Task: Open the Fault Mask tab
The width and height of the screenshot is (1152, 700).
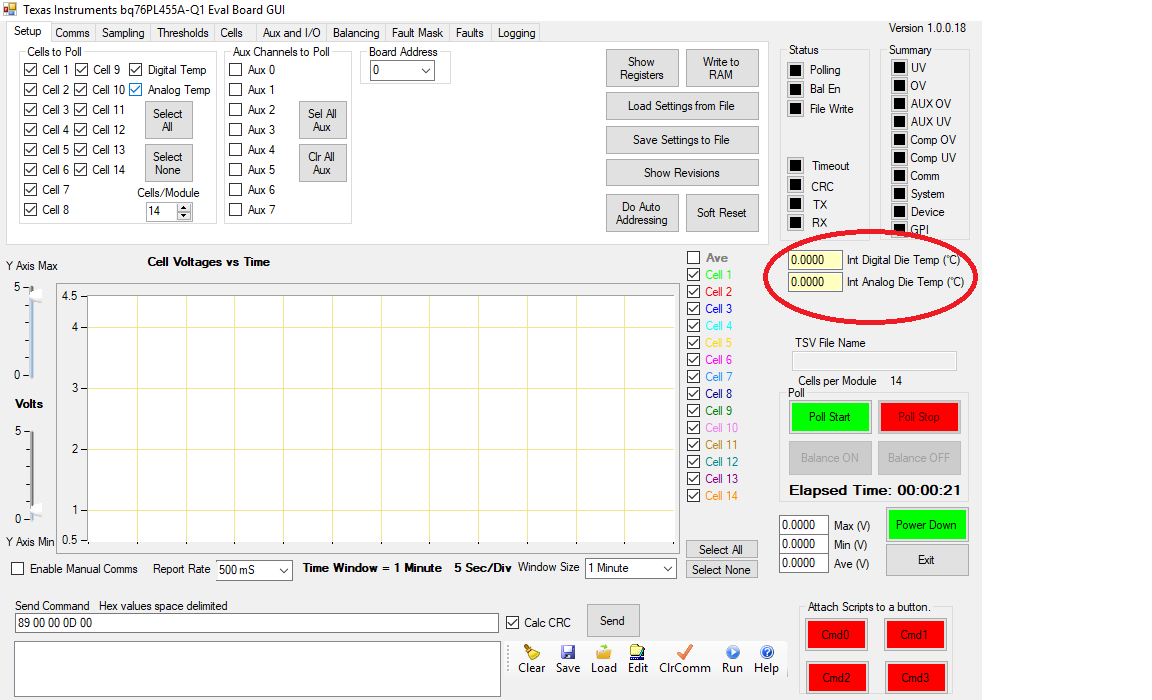Action: coord(417,32)
